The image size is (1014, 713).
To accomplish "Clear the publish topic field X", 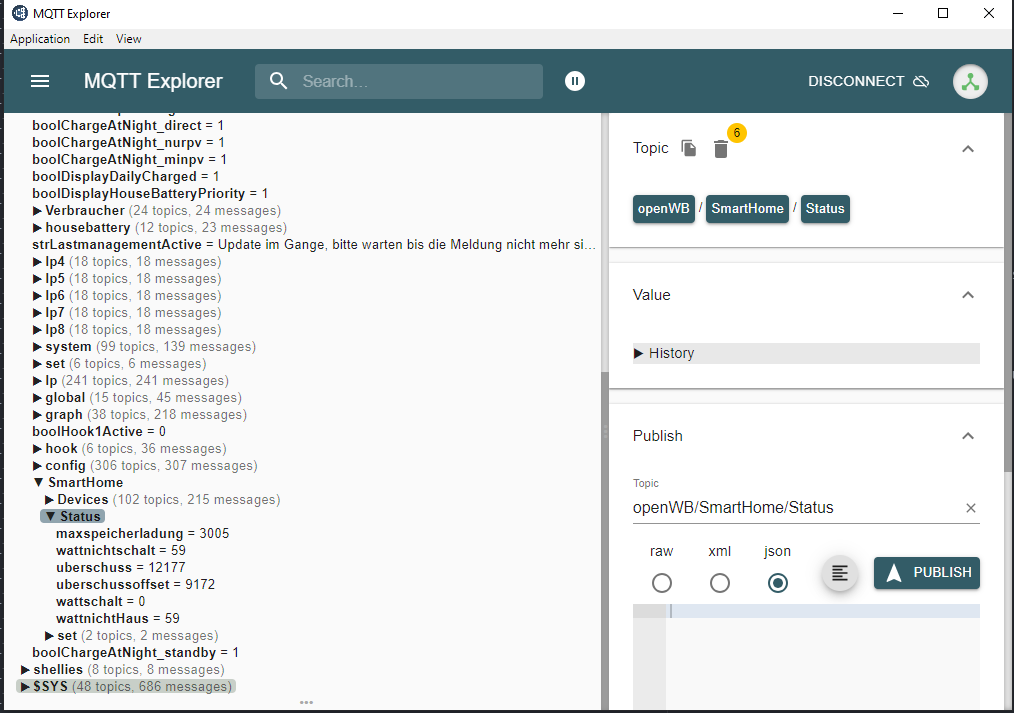I will coord(970,508).
